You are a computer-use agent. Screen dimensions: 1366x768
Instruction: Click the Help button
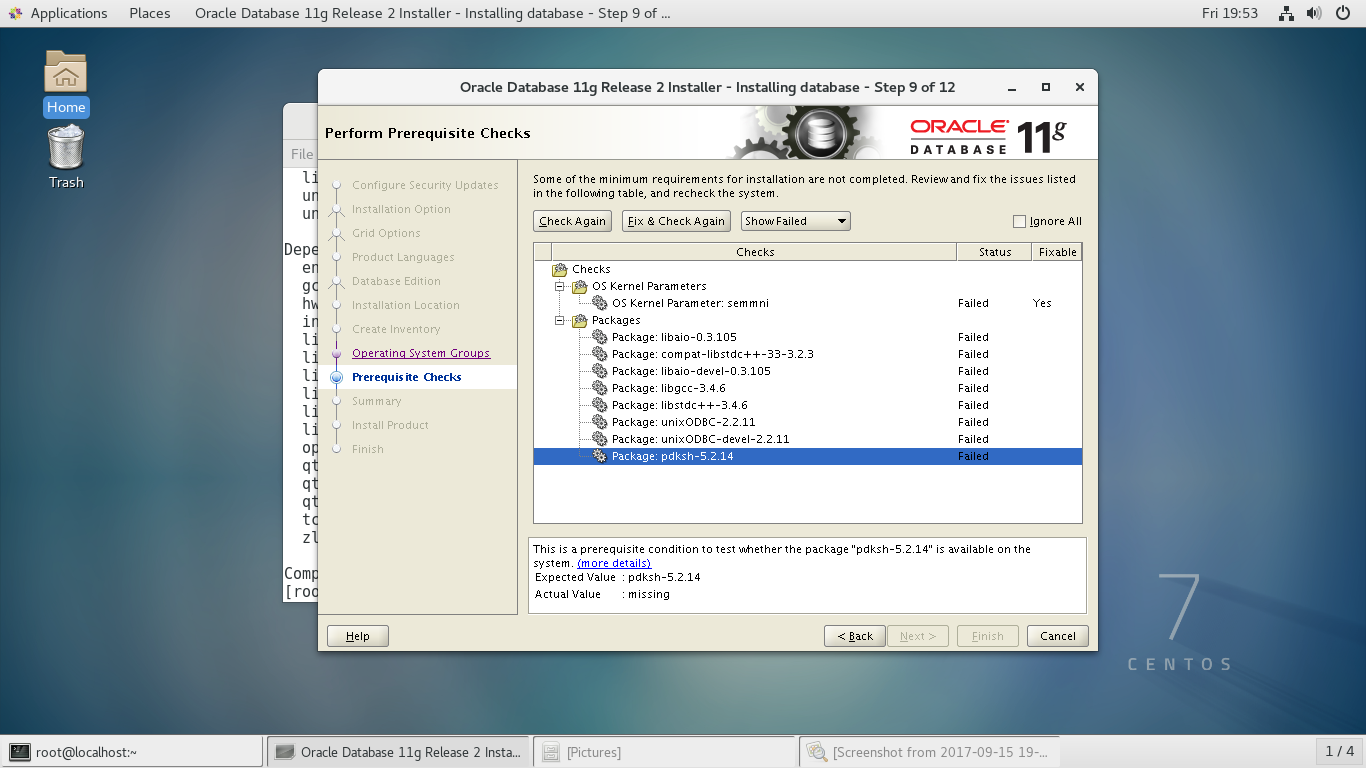358,636
